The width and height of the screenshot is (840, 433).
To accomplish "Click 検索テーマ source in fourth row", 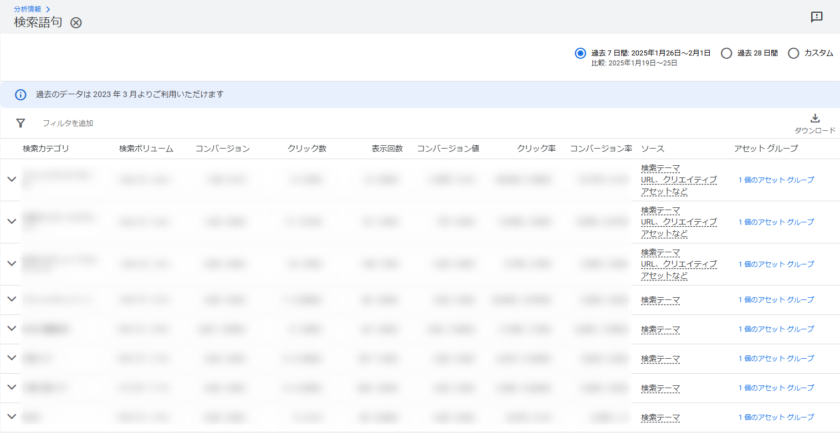I will [660, 300].
